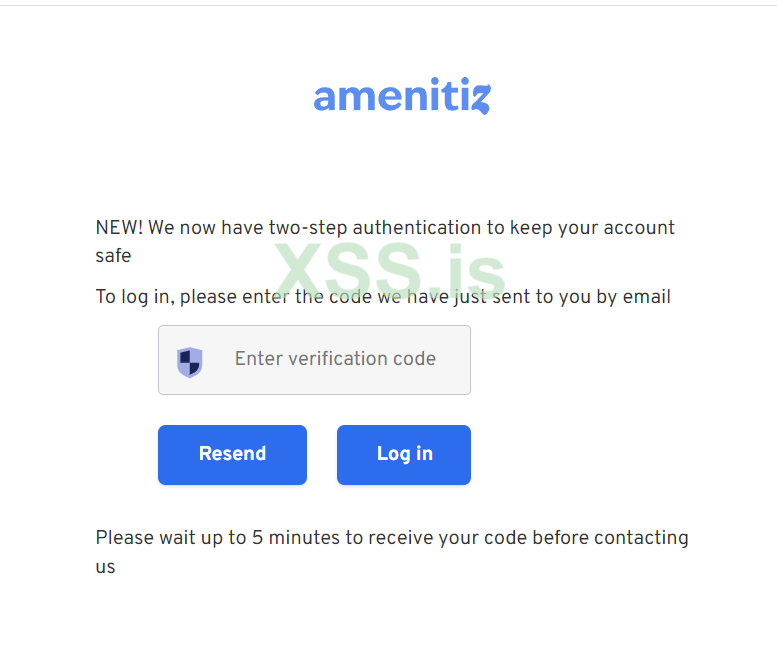Image resolution: width=777 pixels, height=663 pixels.
Task: Click the word safe in the notice
Action: click(x=113, y=257)
